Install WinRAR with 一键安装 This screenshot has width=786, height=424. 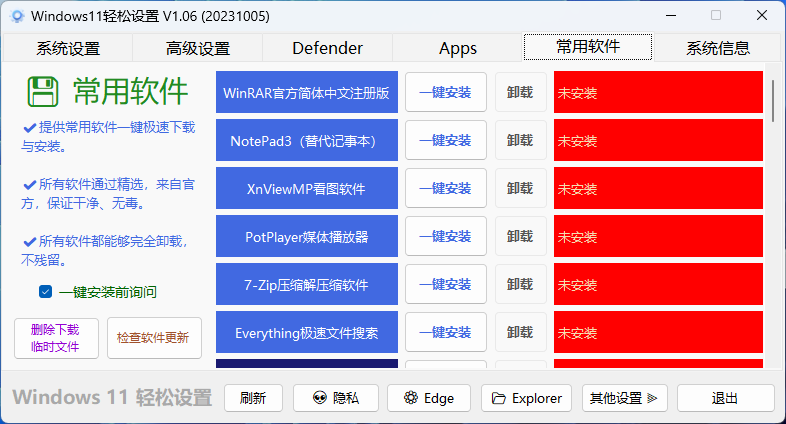tap(446, 92)
